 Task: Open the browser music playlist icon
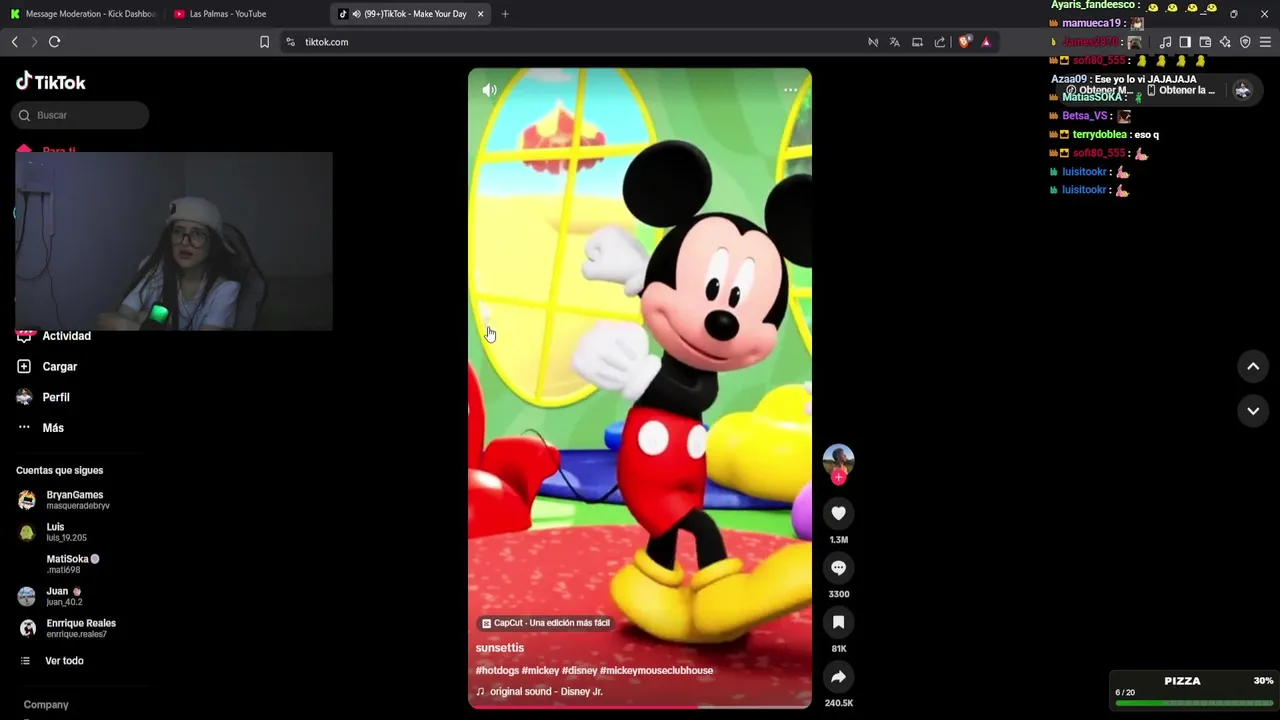coord(1165,42)
